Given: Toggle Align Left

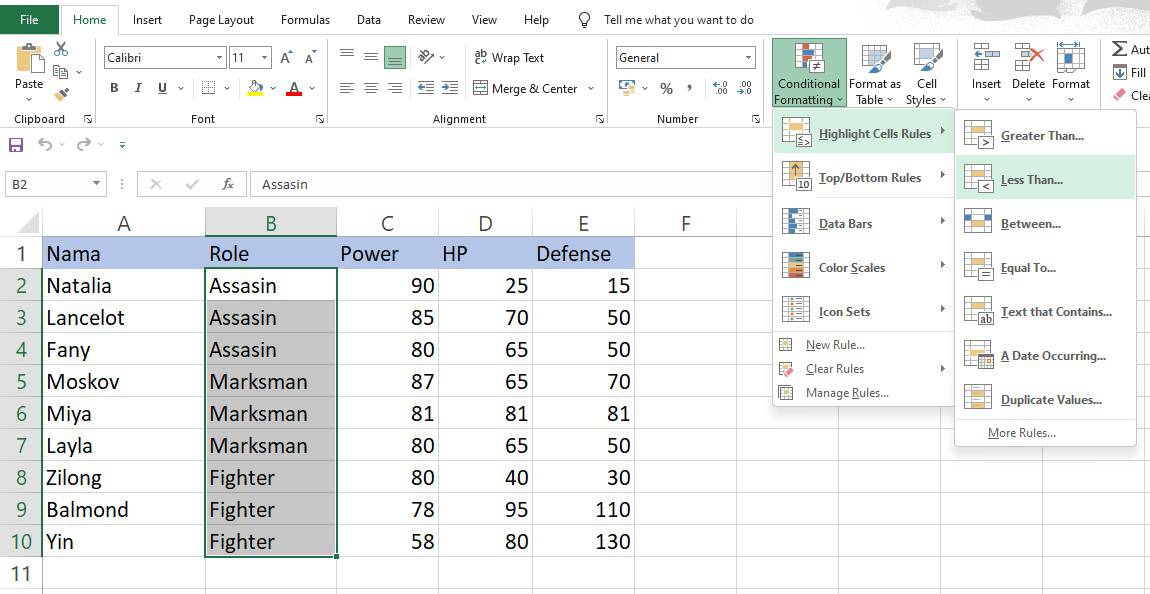Looking at the screenshot, I should tap(347, 88).
